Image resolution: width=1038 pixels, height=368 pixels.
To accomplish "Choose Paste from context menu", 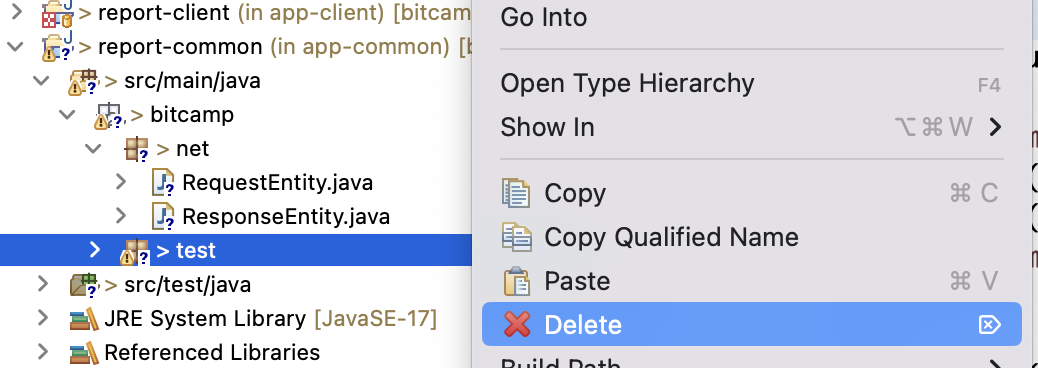I will (751, 281).
